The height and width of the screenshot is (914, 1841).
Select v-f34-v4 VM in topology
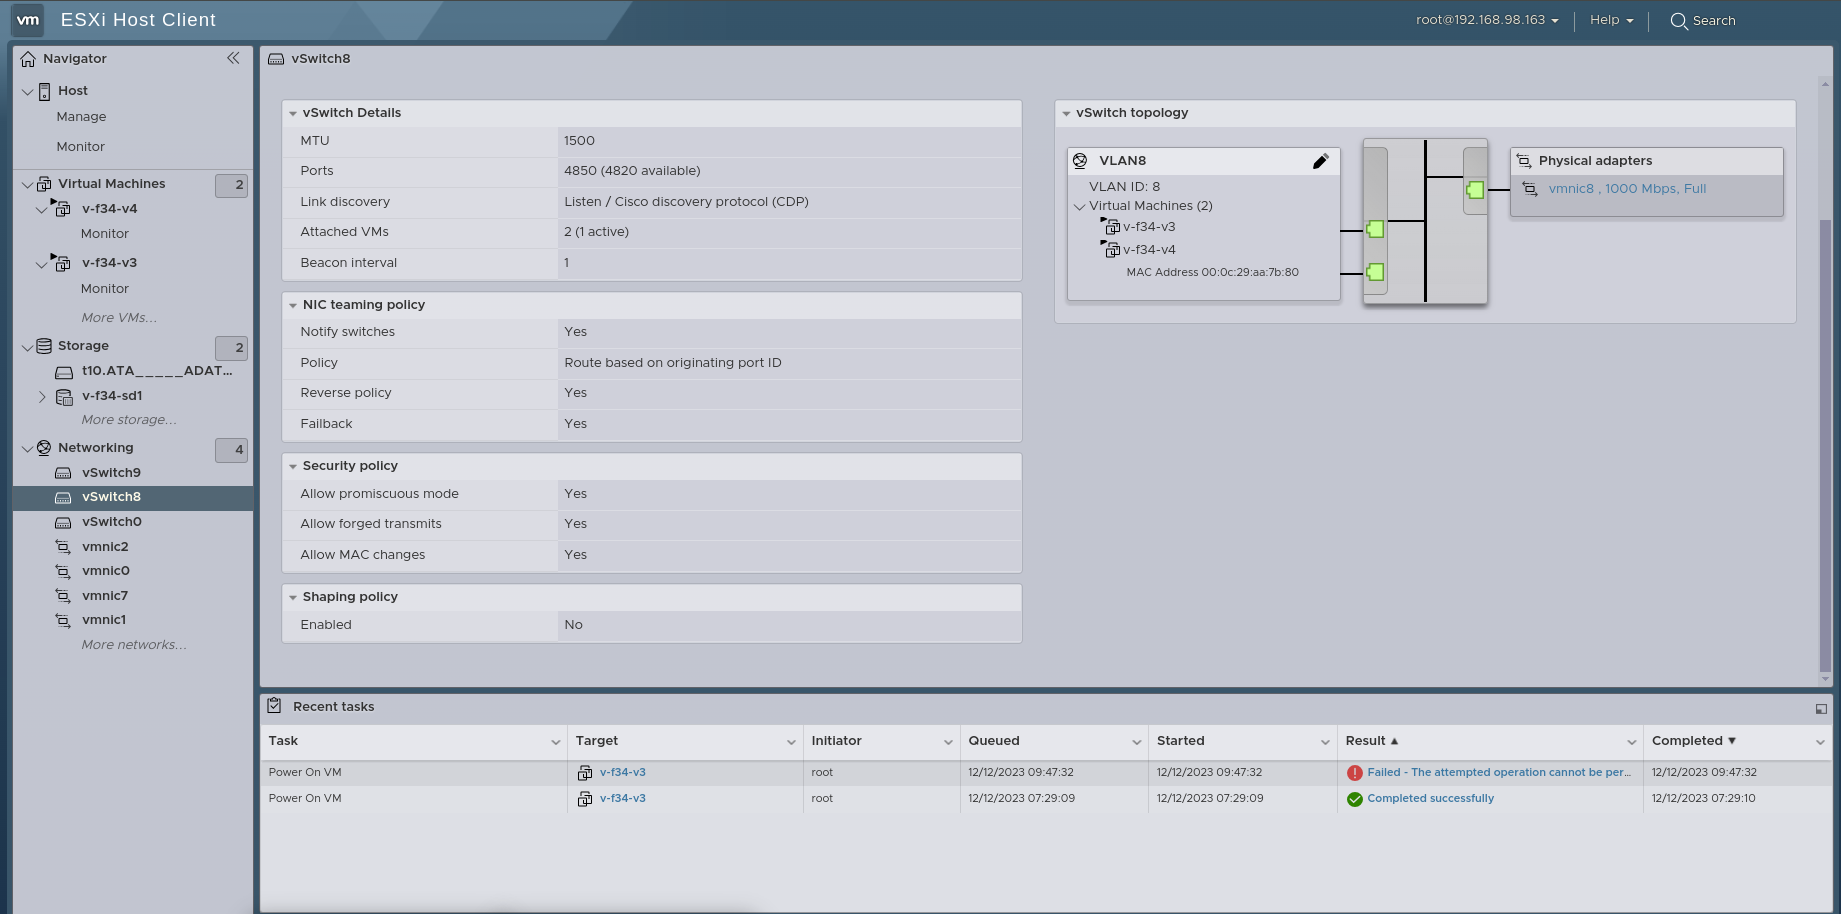(x=1148, y=250)
